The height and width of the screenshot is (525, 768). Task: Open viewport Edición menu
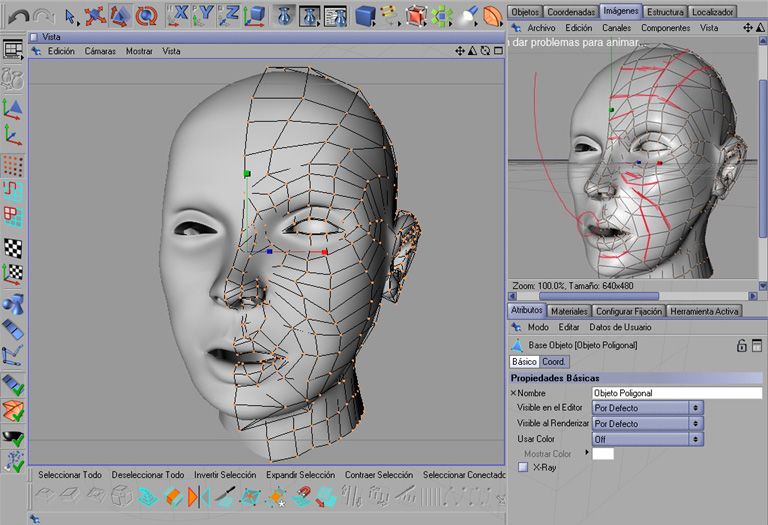(61, 51)
